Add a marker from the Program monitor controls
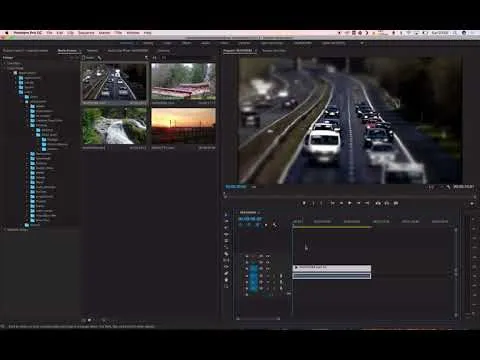The width and height of the screenshot is (480, 360). (x=304, y=203)
